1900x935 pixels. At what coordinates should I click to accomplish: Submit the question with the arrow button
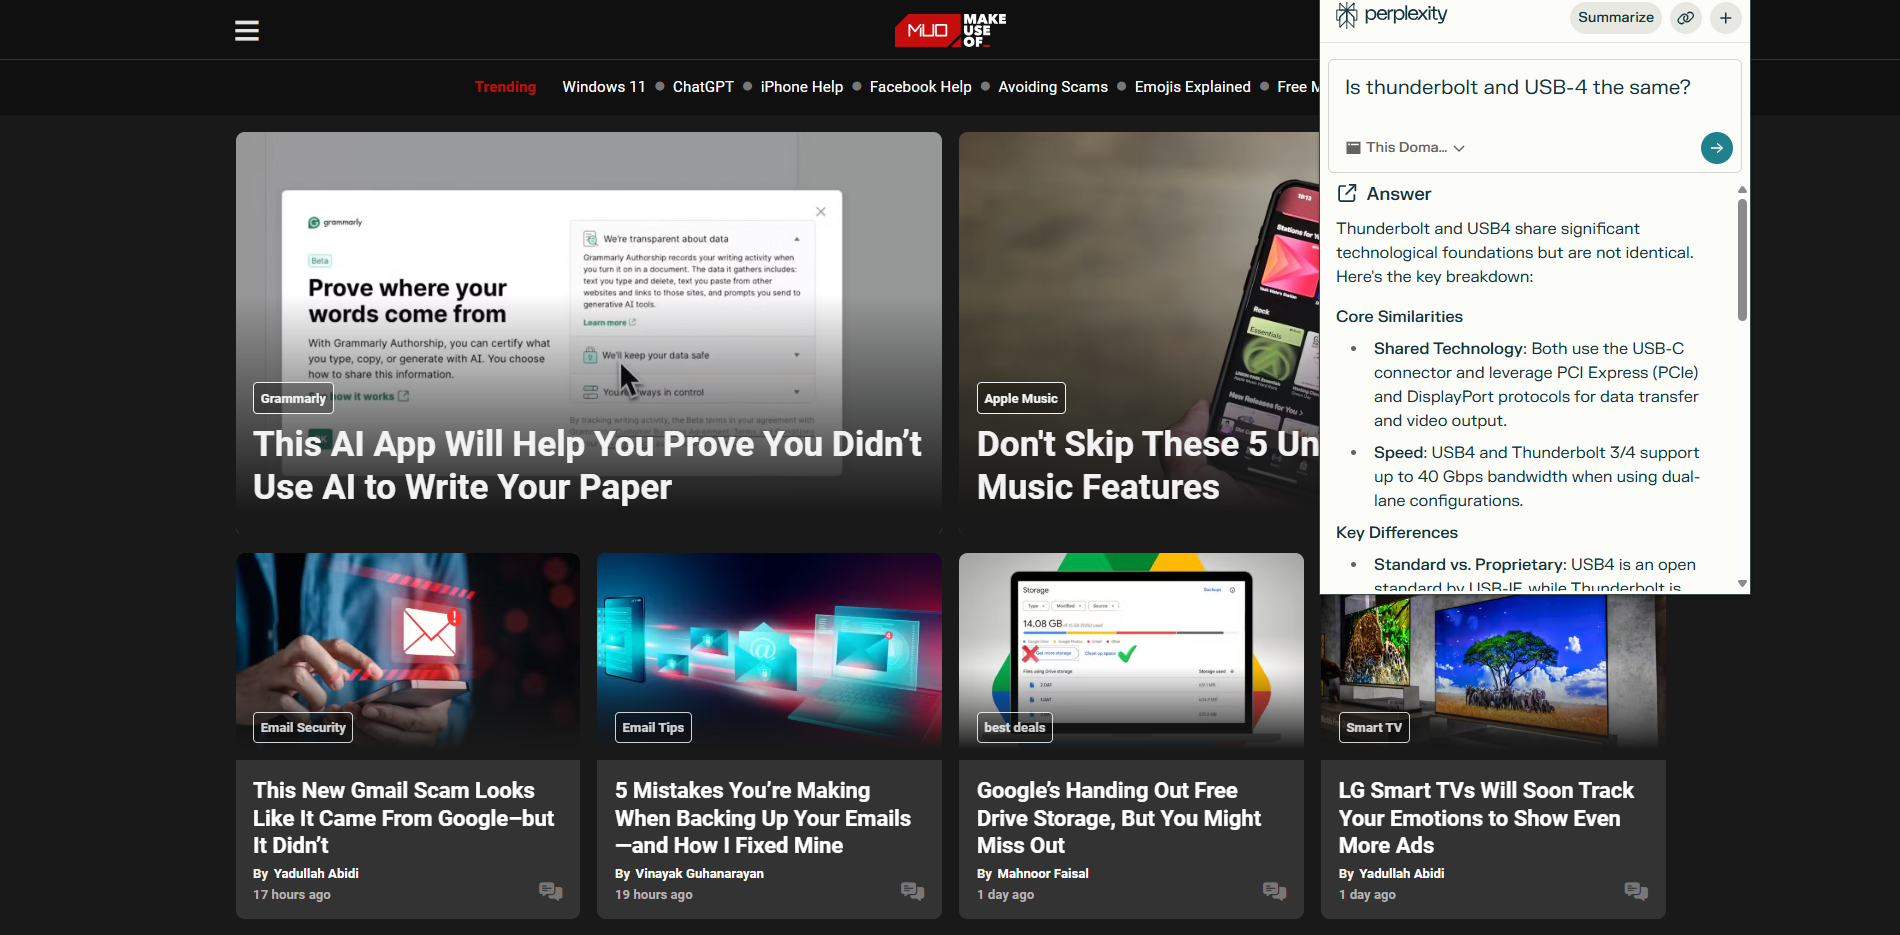coord(1717,148)
